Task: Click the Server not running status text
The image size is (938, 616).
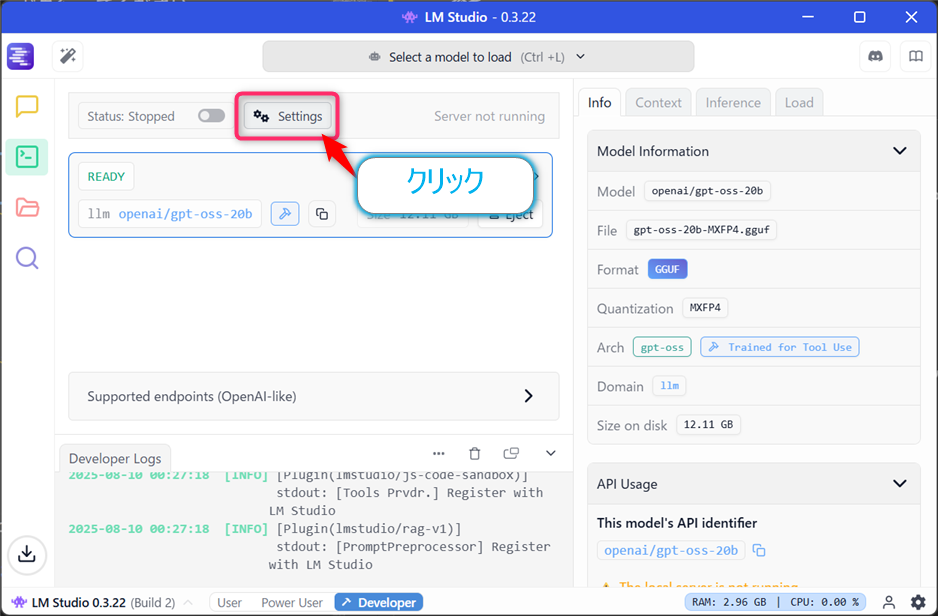Action: [489, 116]
